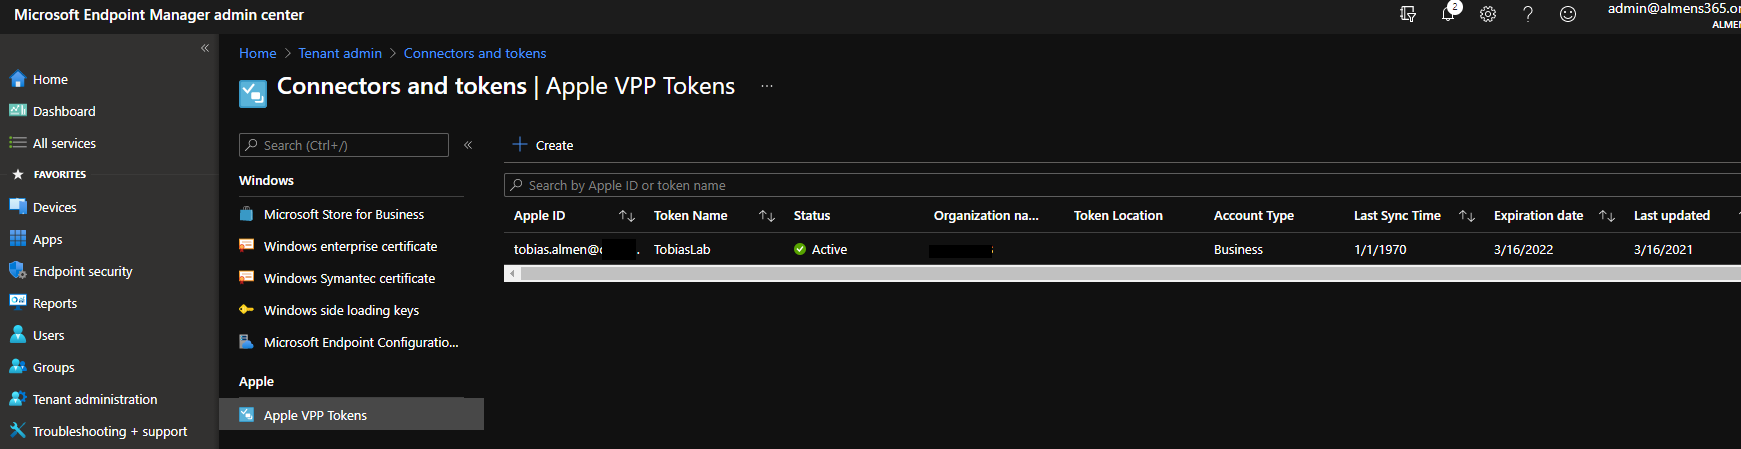Click the Endpoint security shield icon

[17, 271]
